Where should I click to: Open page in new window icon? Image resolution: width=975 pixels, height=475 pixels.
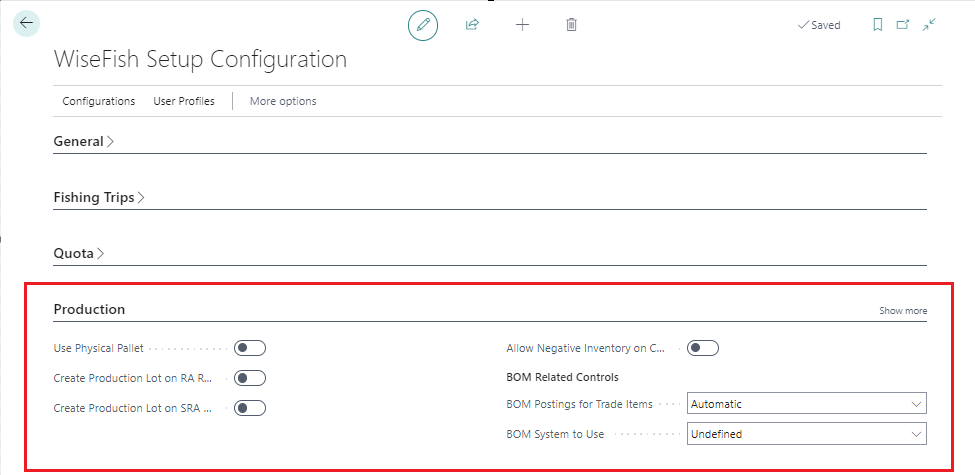903,25
